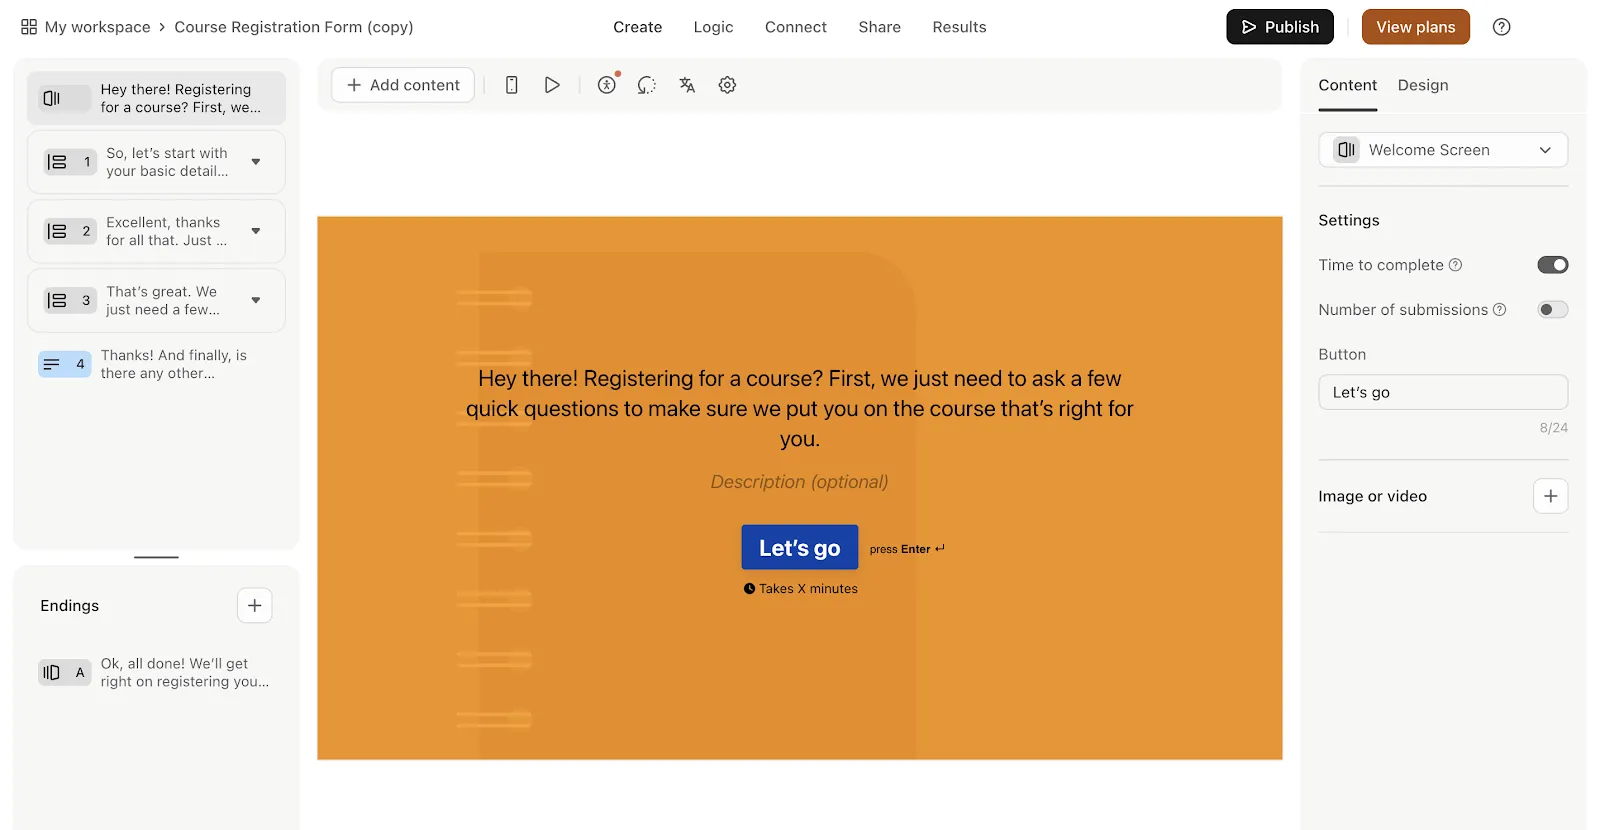
Task: Click the AI regenerate icon in toolbar
Action: click(647, 85)
